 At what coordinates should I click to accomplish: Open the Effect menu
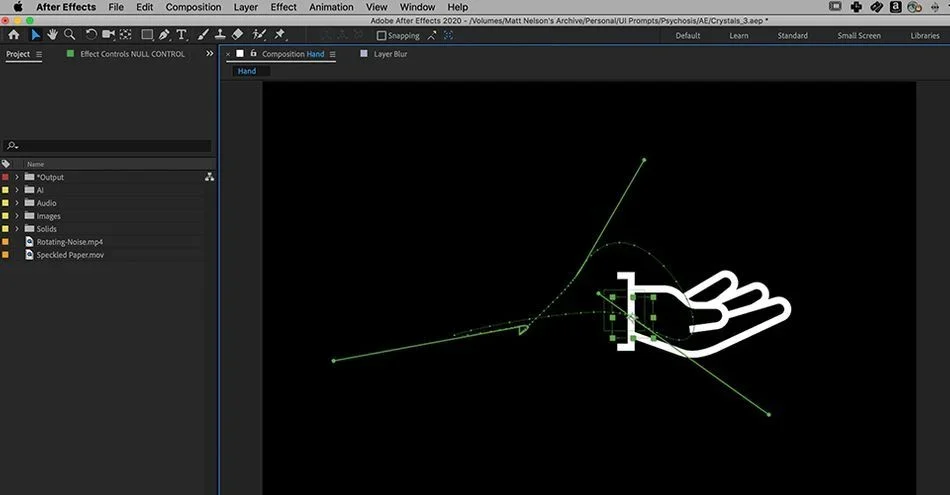click(284, 7)
